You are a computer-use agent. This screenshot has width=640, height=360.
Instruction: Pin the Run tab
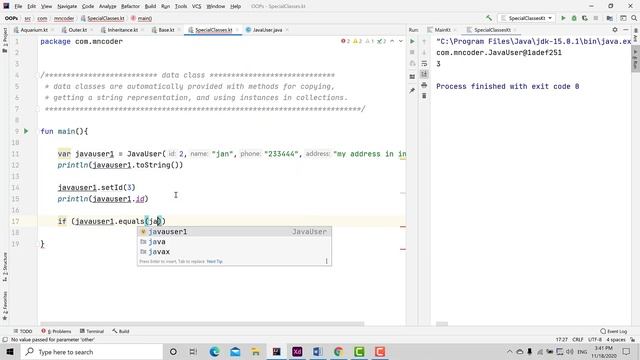[x=412, y=90]
